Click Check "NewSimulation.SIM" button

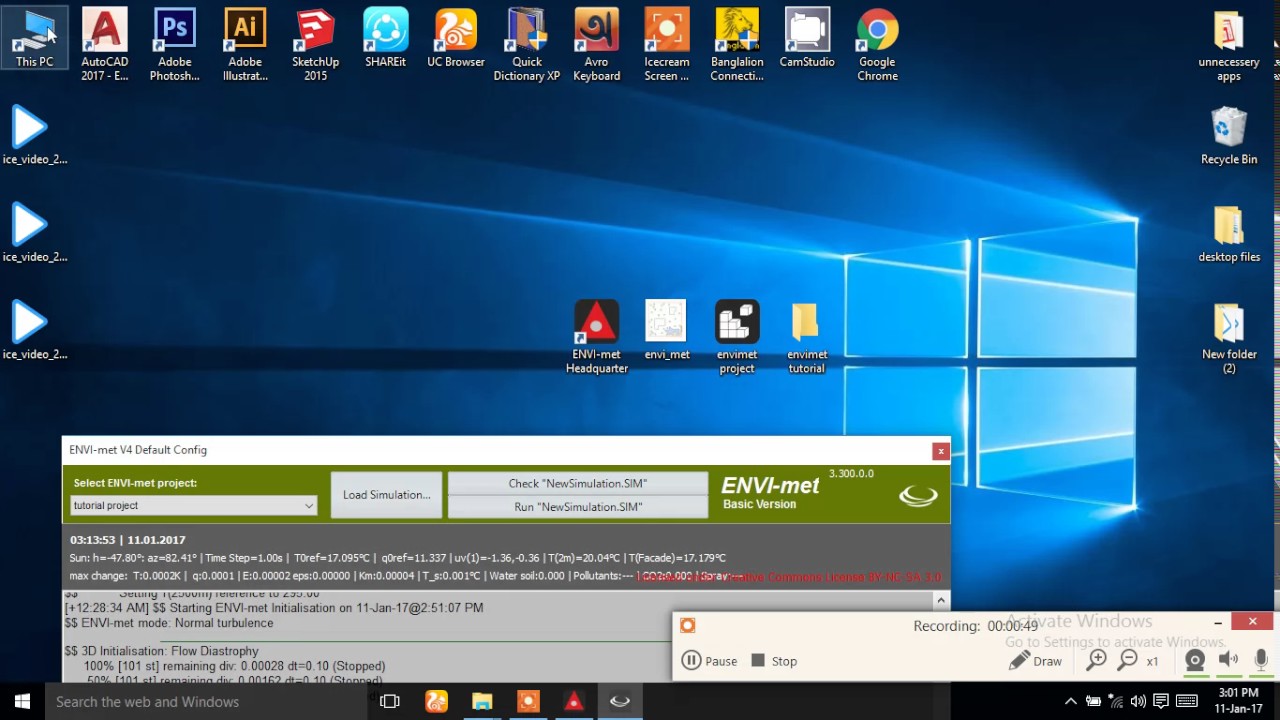pos(578,483)
